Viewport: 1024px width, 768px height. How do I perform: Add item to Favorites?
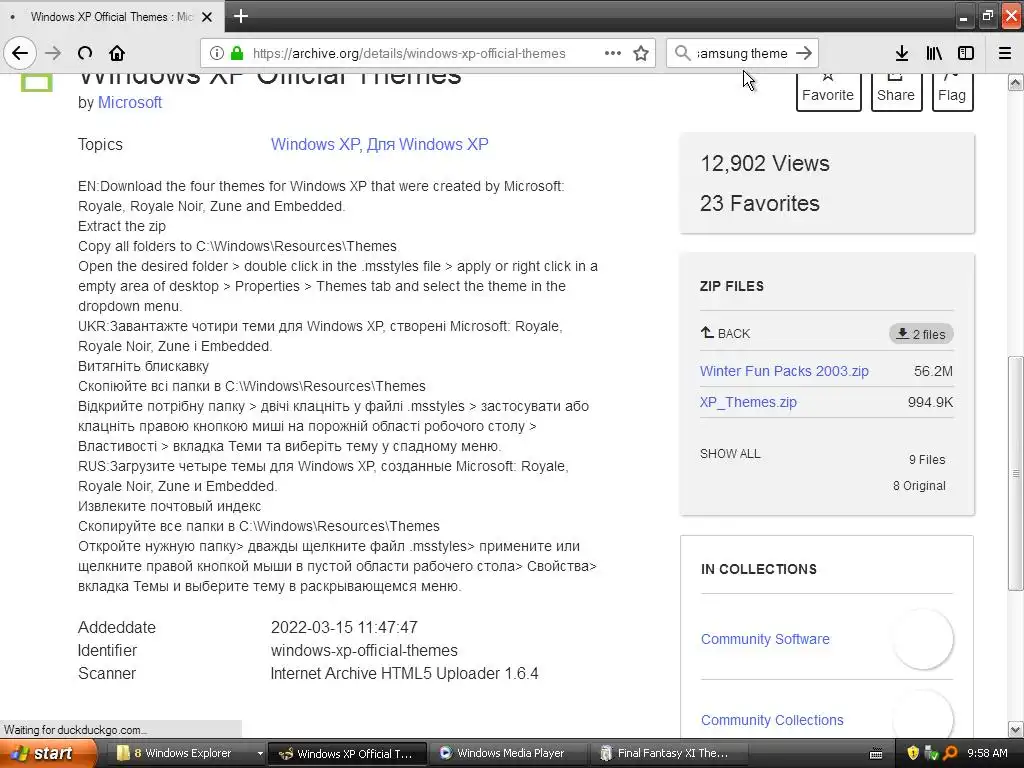(x=828, y=91)
